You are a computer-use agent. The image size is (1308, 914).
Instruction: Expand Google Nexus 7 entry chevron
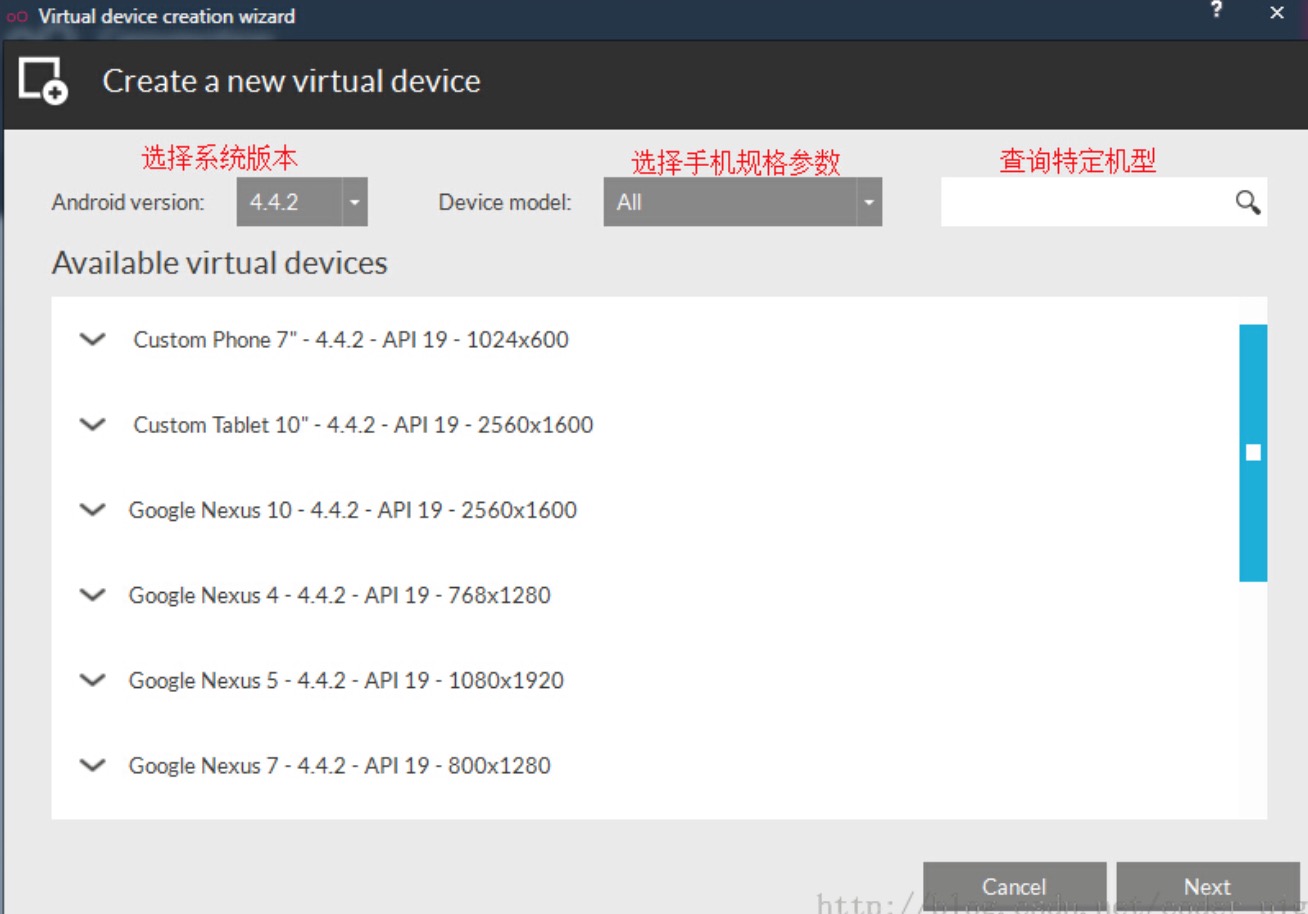[93, 765]
